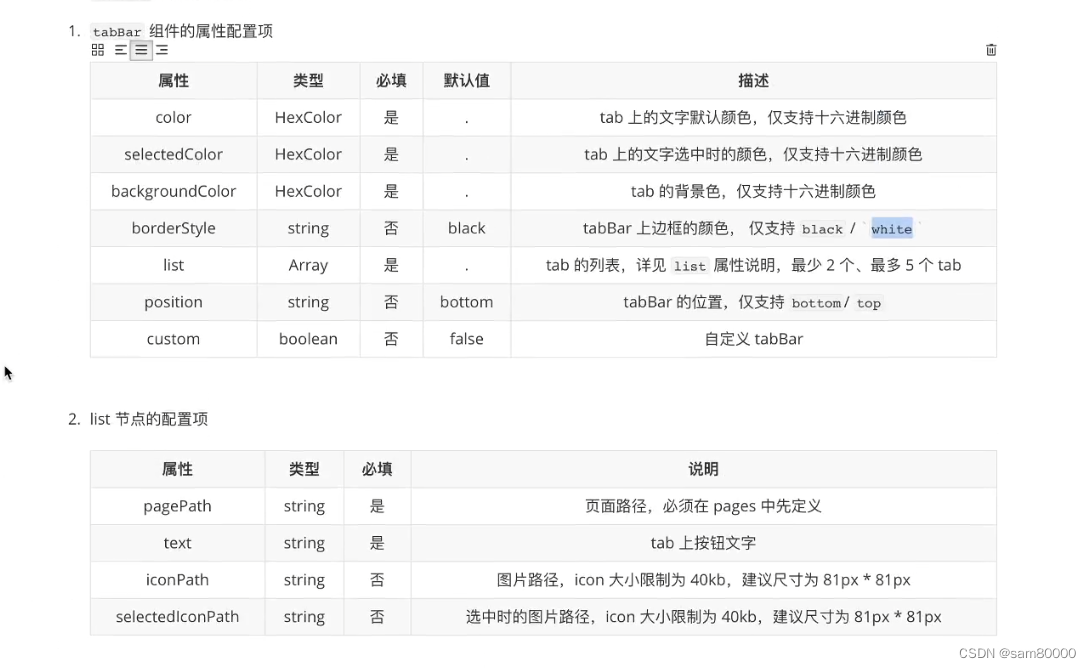Click the 'bottom' code tag in position description
The height and width of the screenshot is (668, 1091).
(x=815, y=303)
